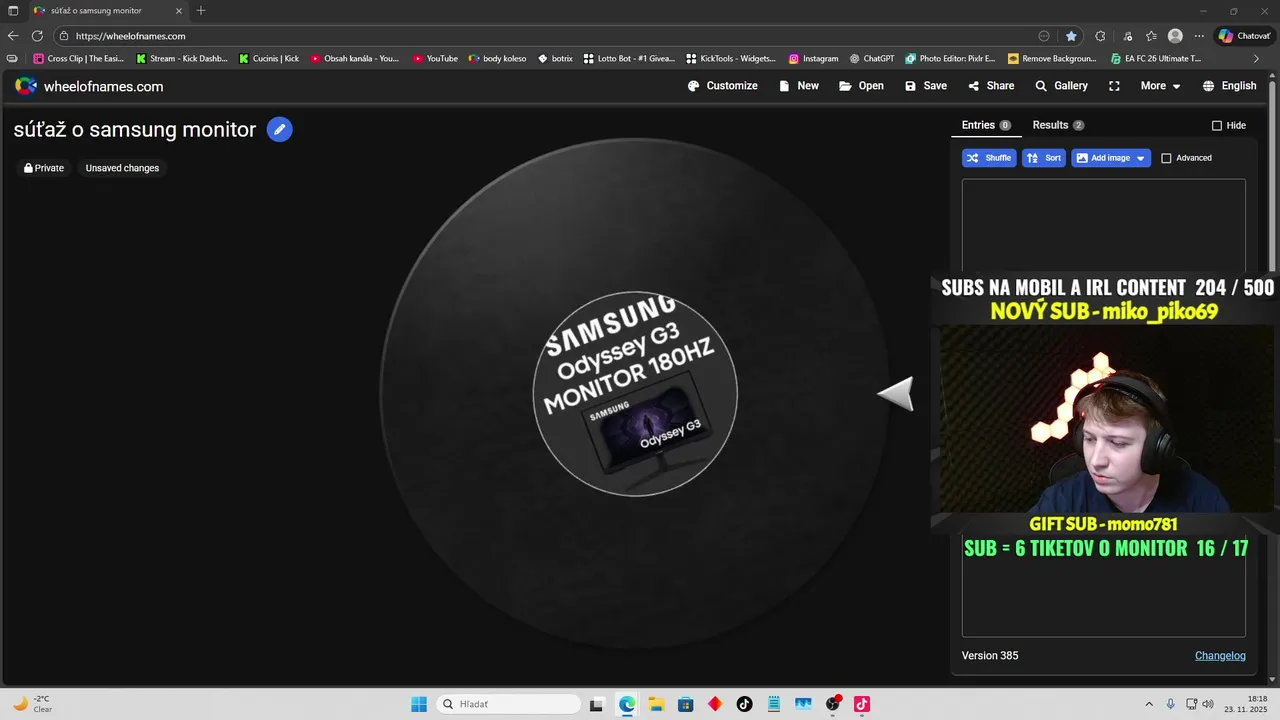Shuffle the entries
This screenshot has width=1280, height=720.
989,158
